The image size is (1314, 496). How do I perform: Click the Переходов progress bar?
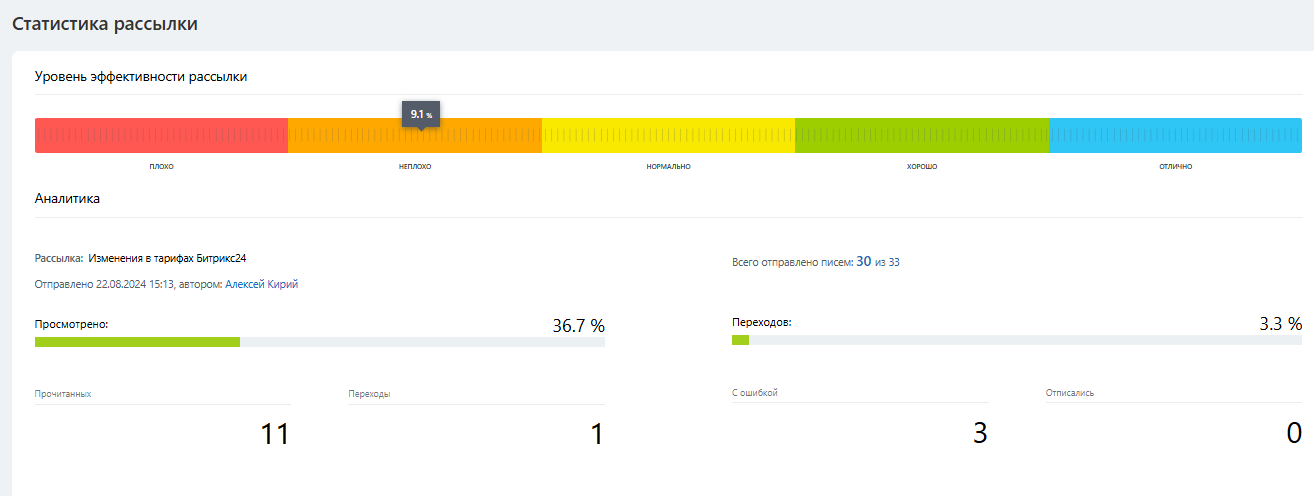tap(740, 341)
